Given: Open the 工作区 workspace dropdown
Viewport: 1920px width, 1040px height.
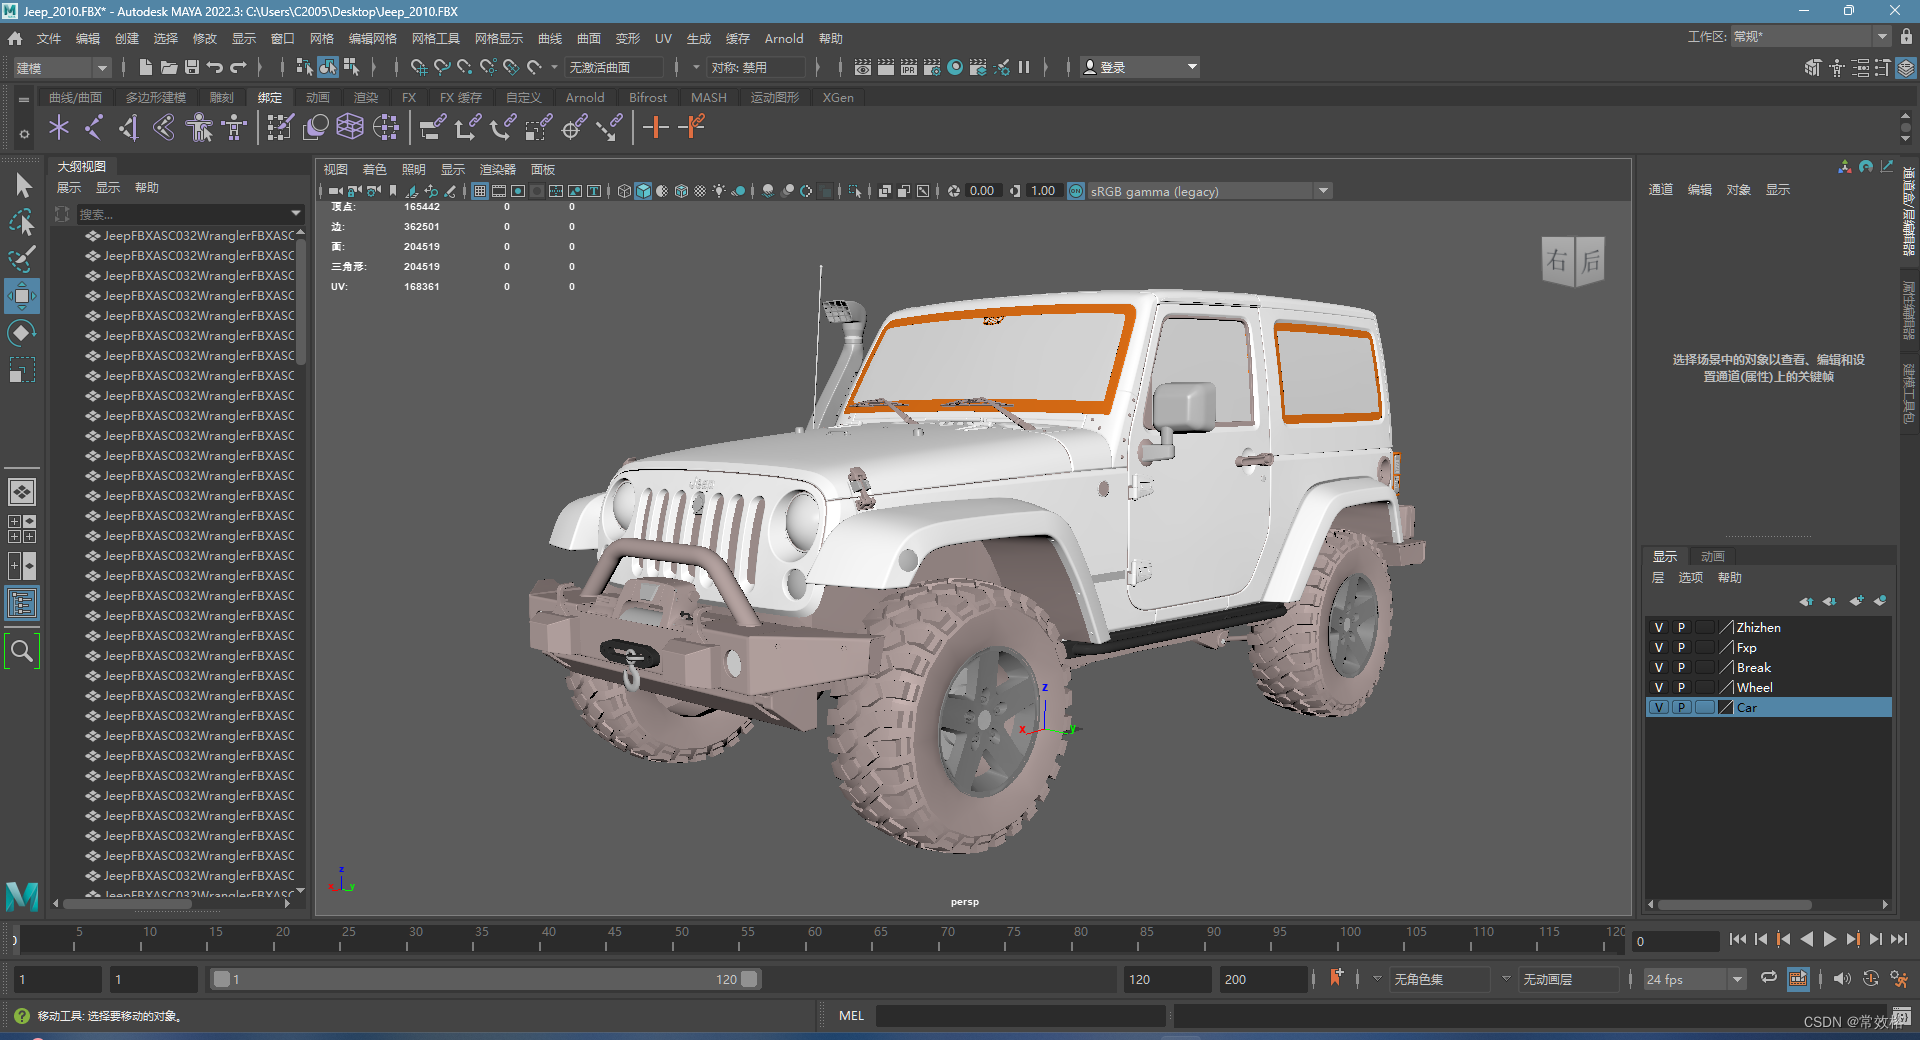Looking at the screenshot, I should pyautogui.click(x=1810, y=37).
